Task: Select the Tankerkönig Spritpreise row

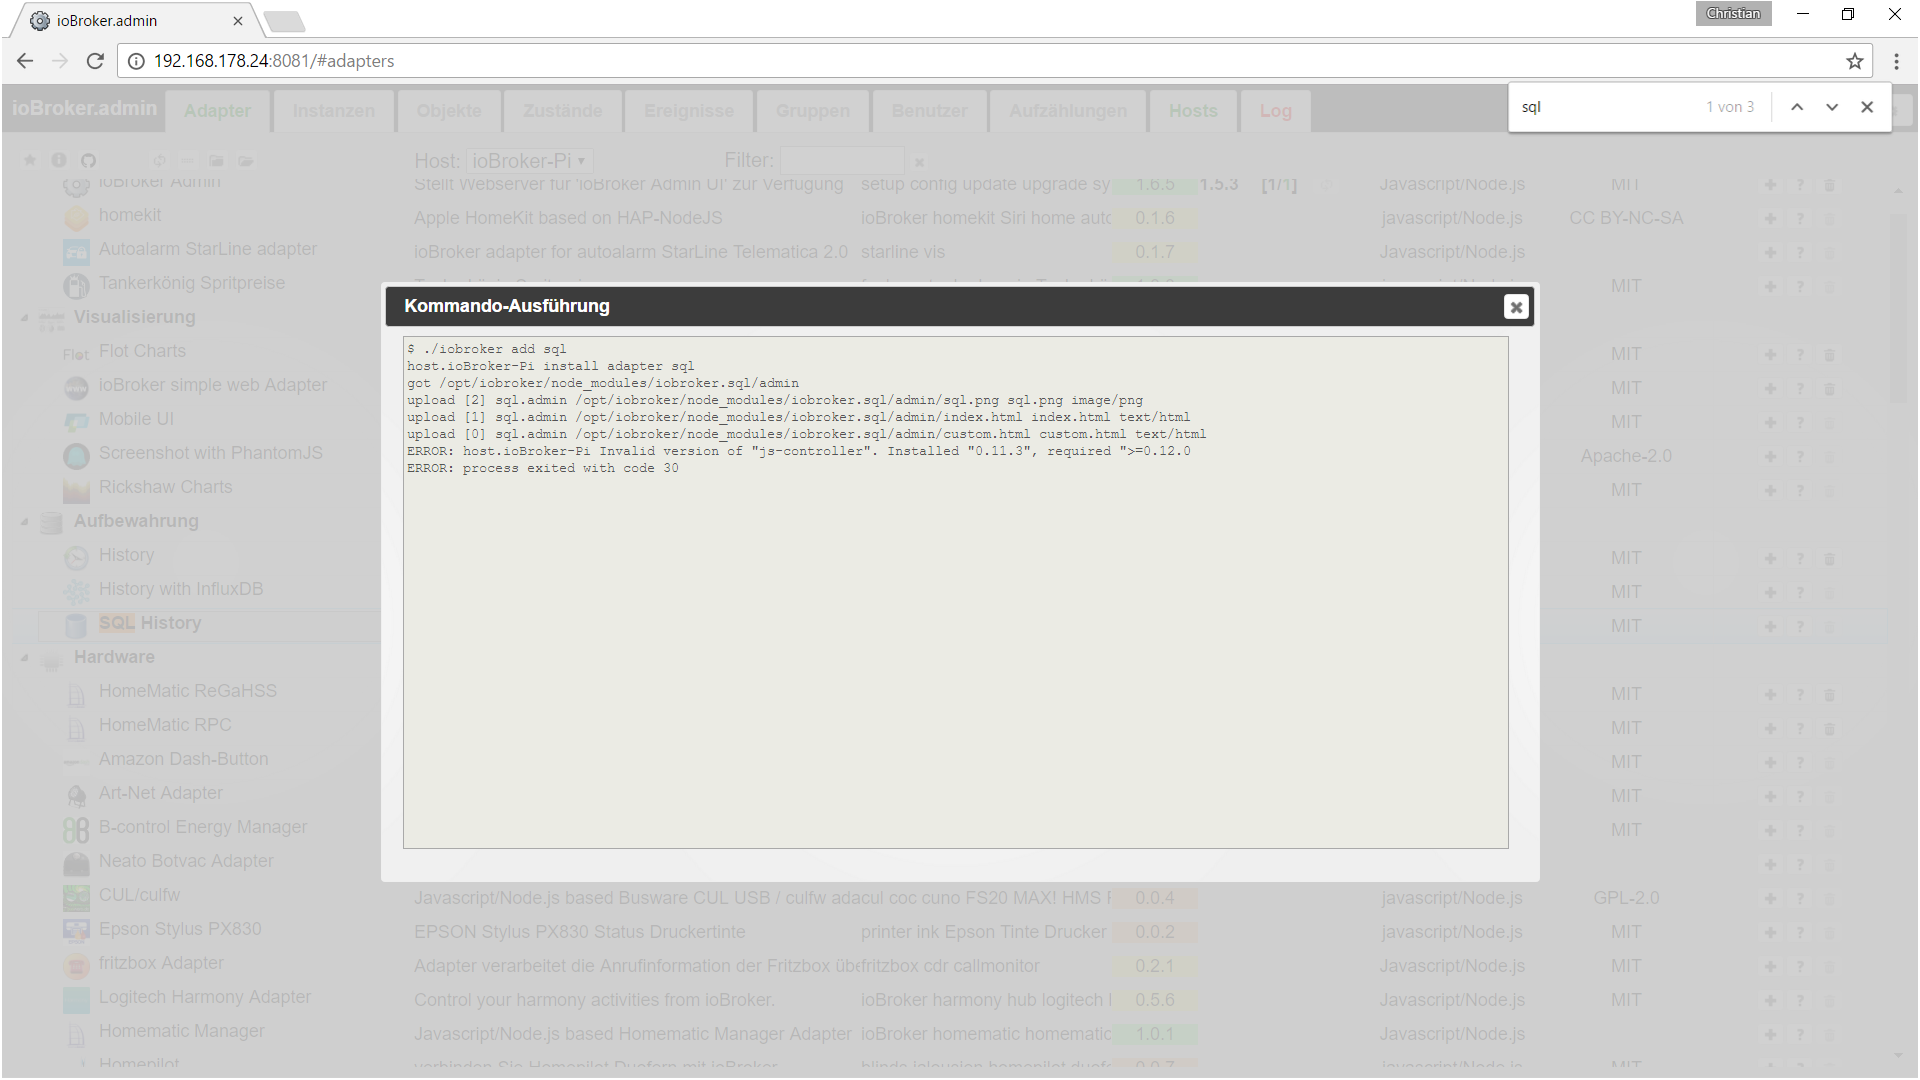Action: click(192, 284)
